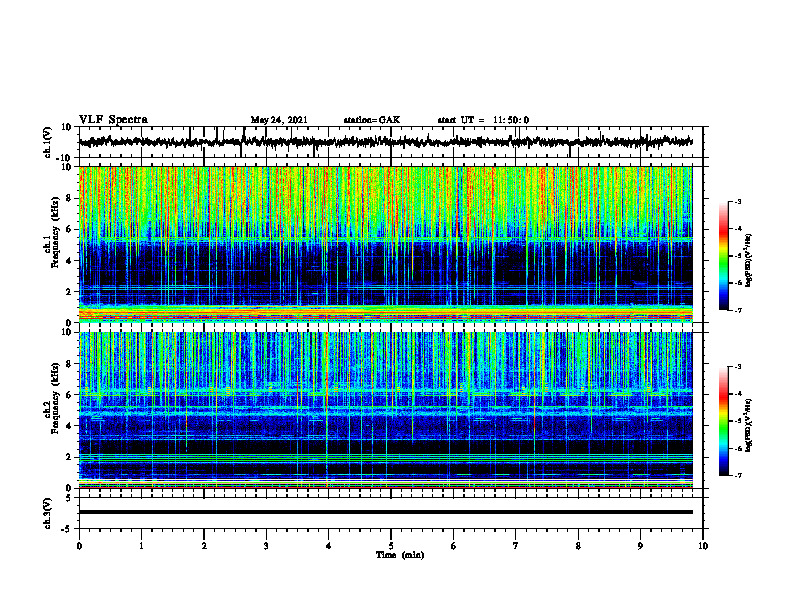Viewport: 792px width, 612px height.
Task: Click the 'ch.1(V)' waveform axis label
Action: coord(48,142)
